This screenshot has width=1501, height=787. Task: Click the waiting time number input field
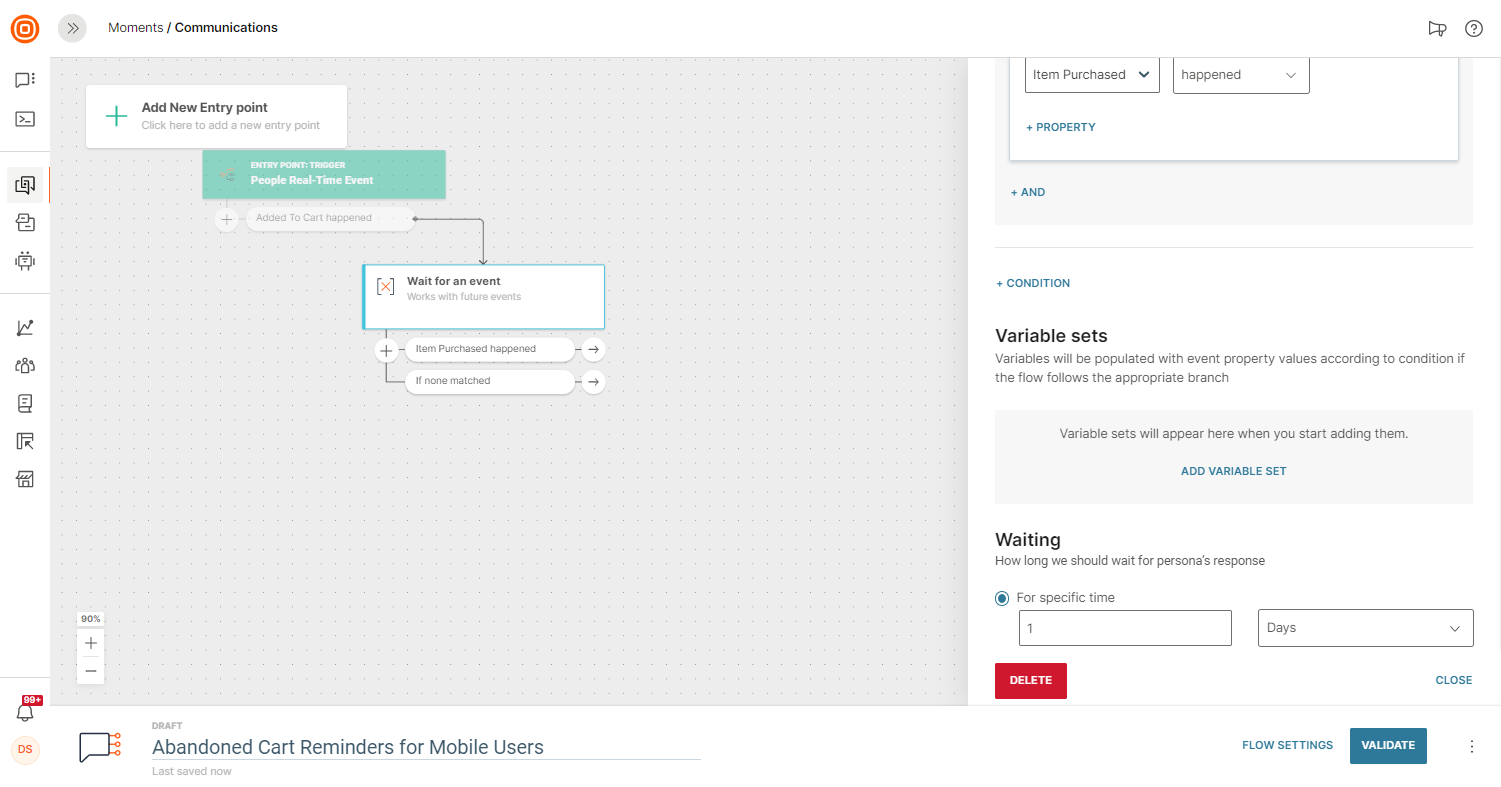pos(1124,628)
